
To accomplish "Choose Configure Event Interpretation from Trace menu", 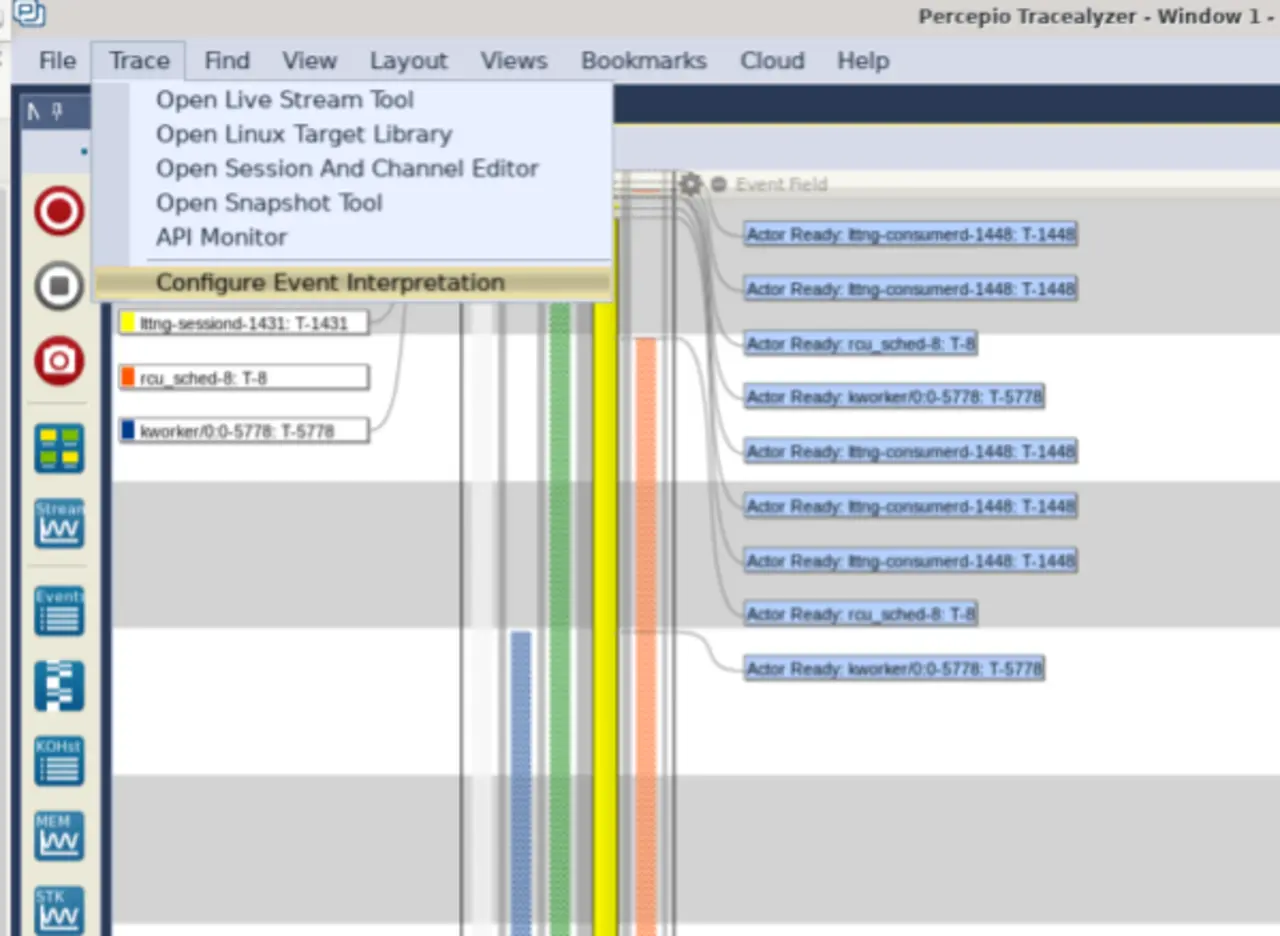I will tap(330, 283).
